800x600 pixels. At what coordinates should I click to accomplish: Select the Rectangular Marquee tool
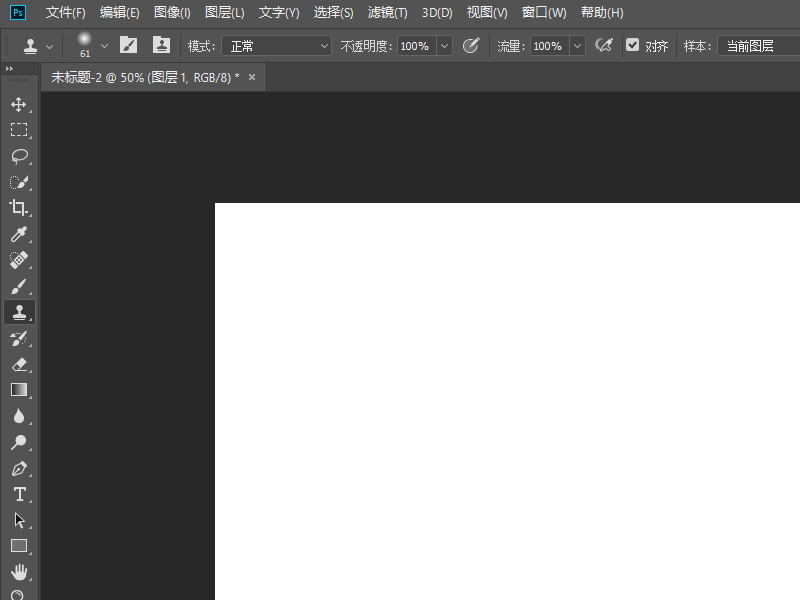(18, 130)
